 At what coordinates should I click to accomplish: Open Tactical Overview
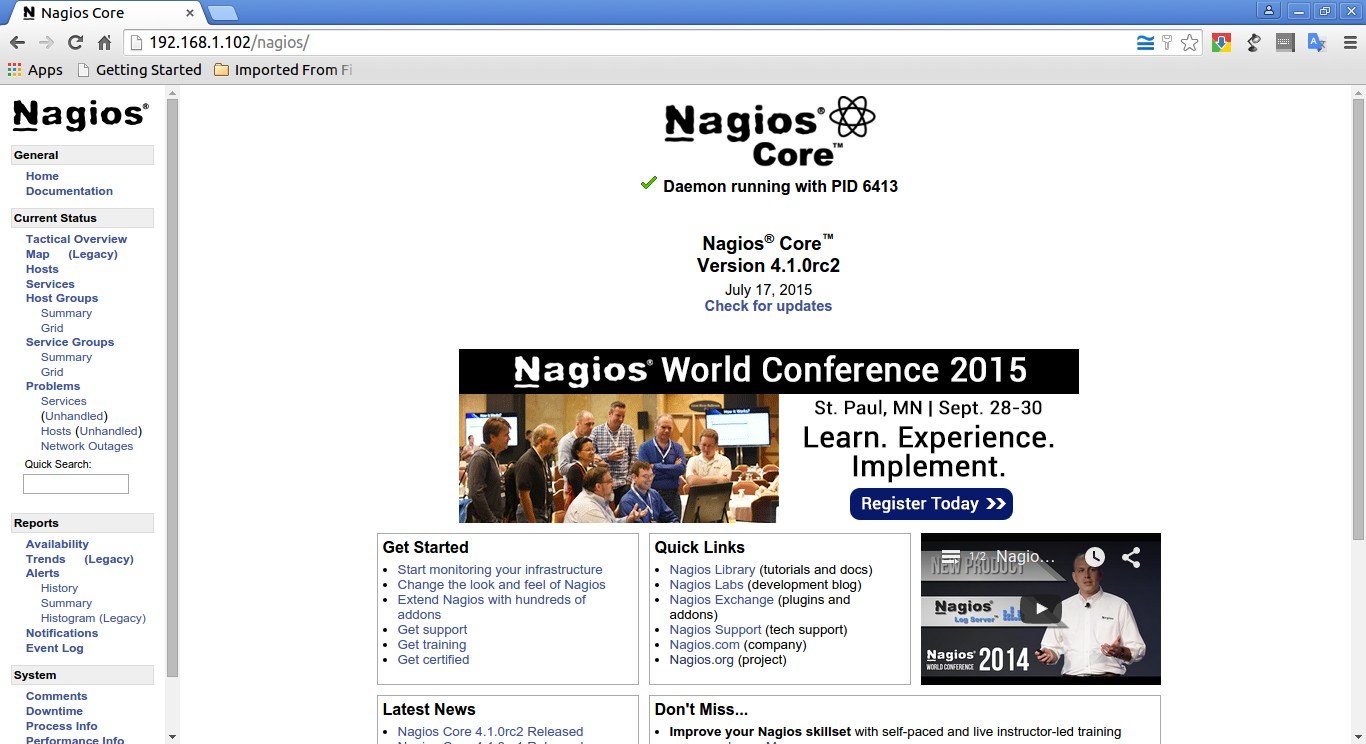click(76, 239)
